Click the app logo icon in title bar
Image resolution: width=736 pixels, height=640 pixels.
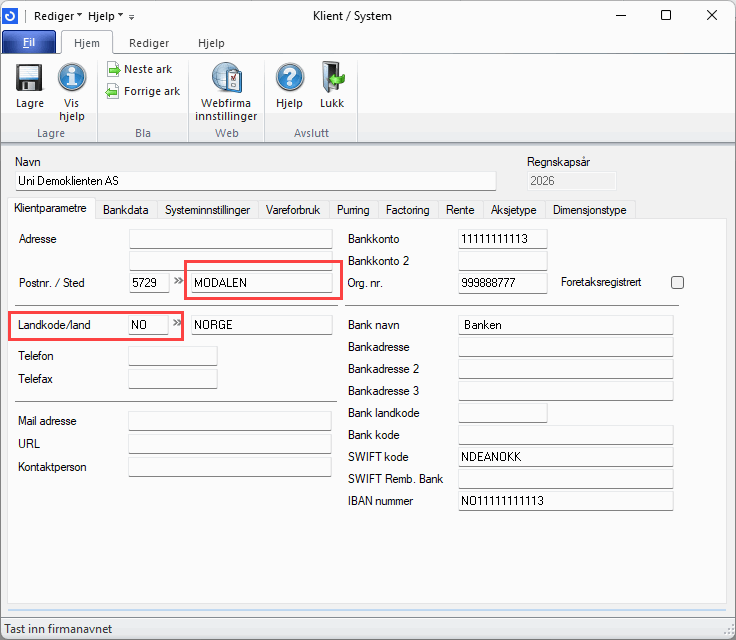click(x=10, y=16)
